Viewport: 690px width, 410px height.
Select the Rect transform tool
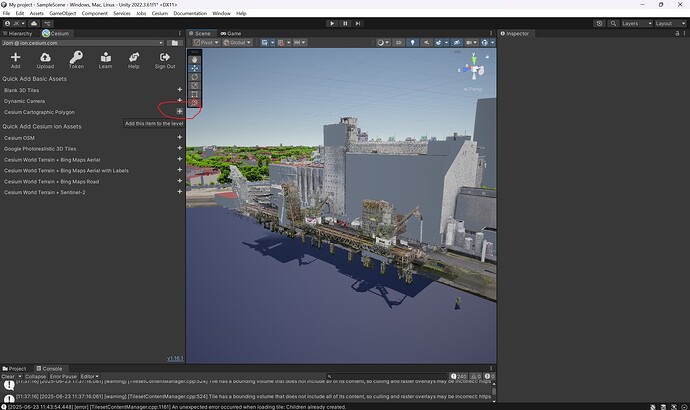[x=195, y=94]
